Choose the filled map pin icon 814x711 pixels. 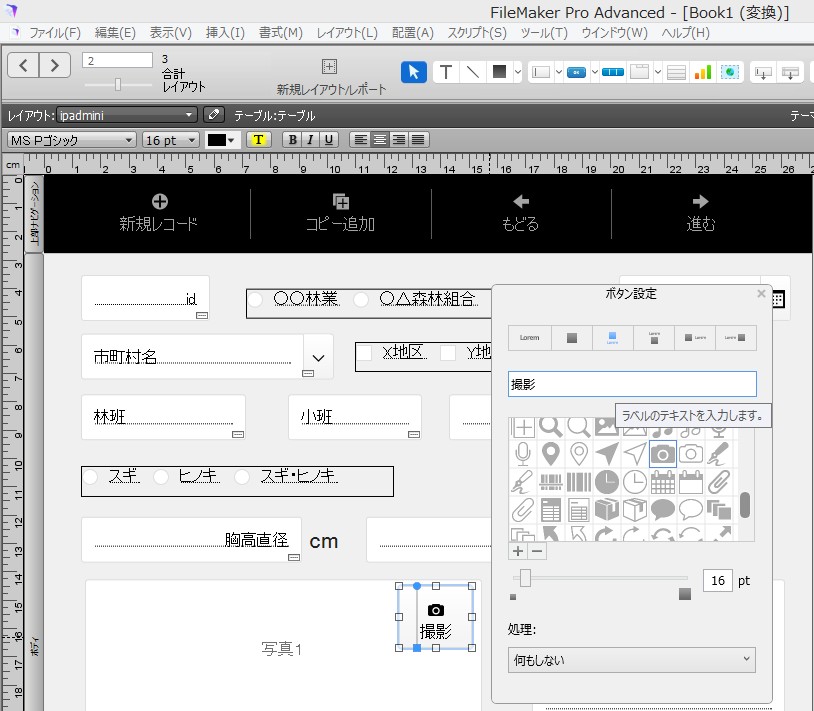(x=550, y=454)
